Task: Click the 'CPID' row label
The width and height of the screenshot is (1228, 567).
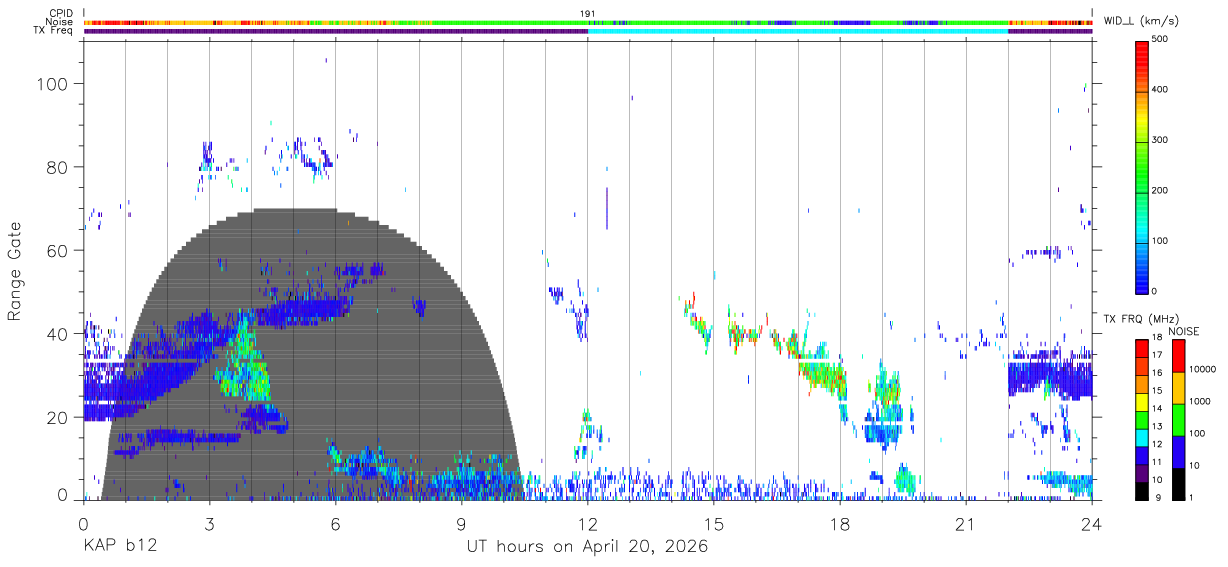Action: click(61, 13)
